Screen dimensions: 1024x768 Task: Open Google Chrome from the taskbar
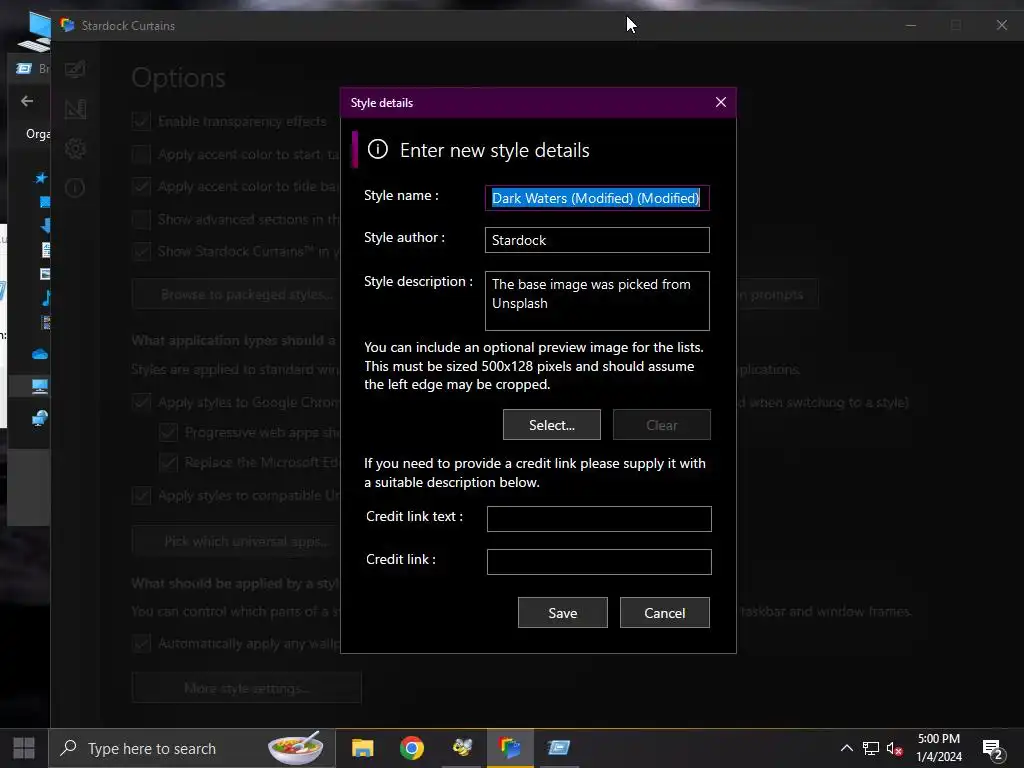pyautogui.click(x=411, y=748)
